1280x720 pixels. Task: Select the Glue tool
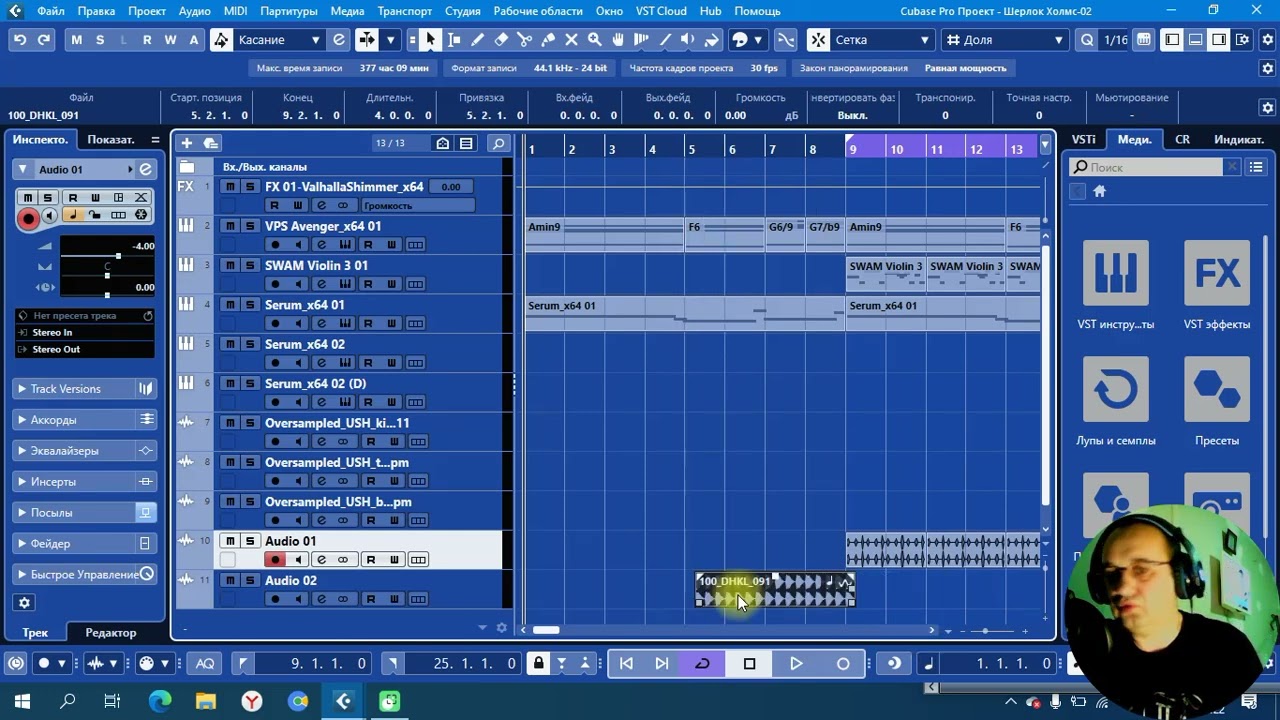(548, 40)
